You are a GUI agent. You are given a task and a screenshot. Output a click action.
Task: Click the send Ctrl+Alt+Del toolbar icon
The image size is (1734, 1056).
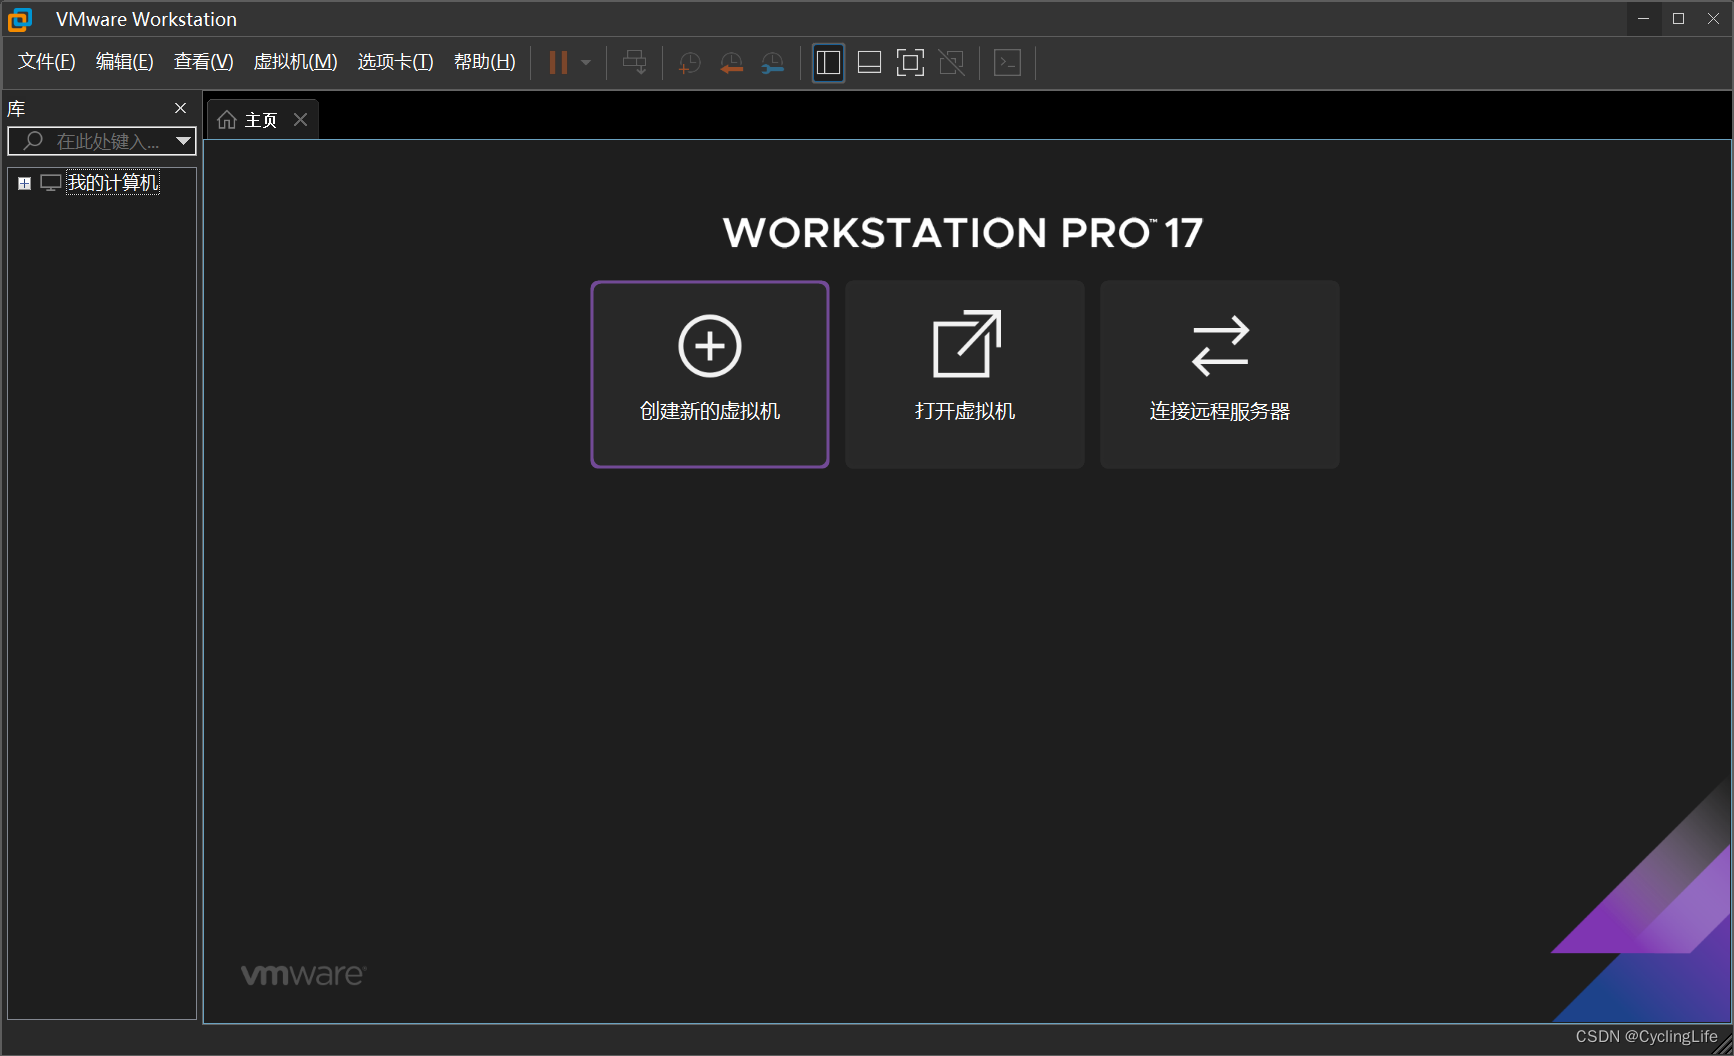click(635, 63)
